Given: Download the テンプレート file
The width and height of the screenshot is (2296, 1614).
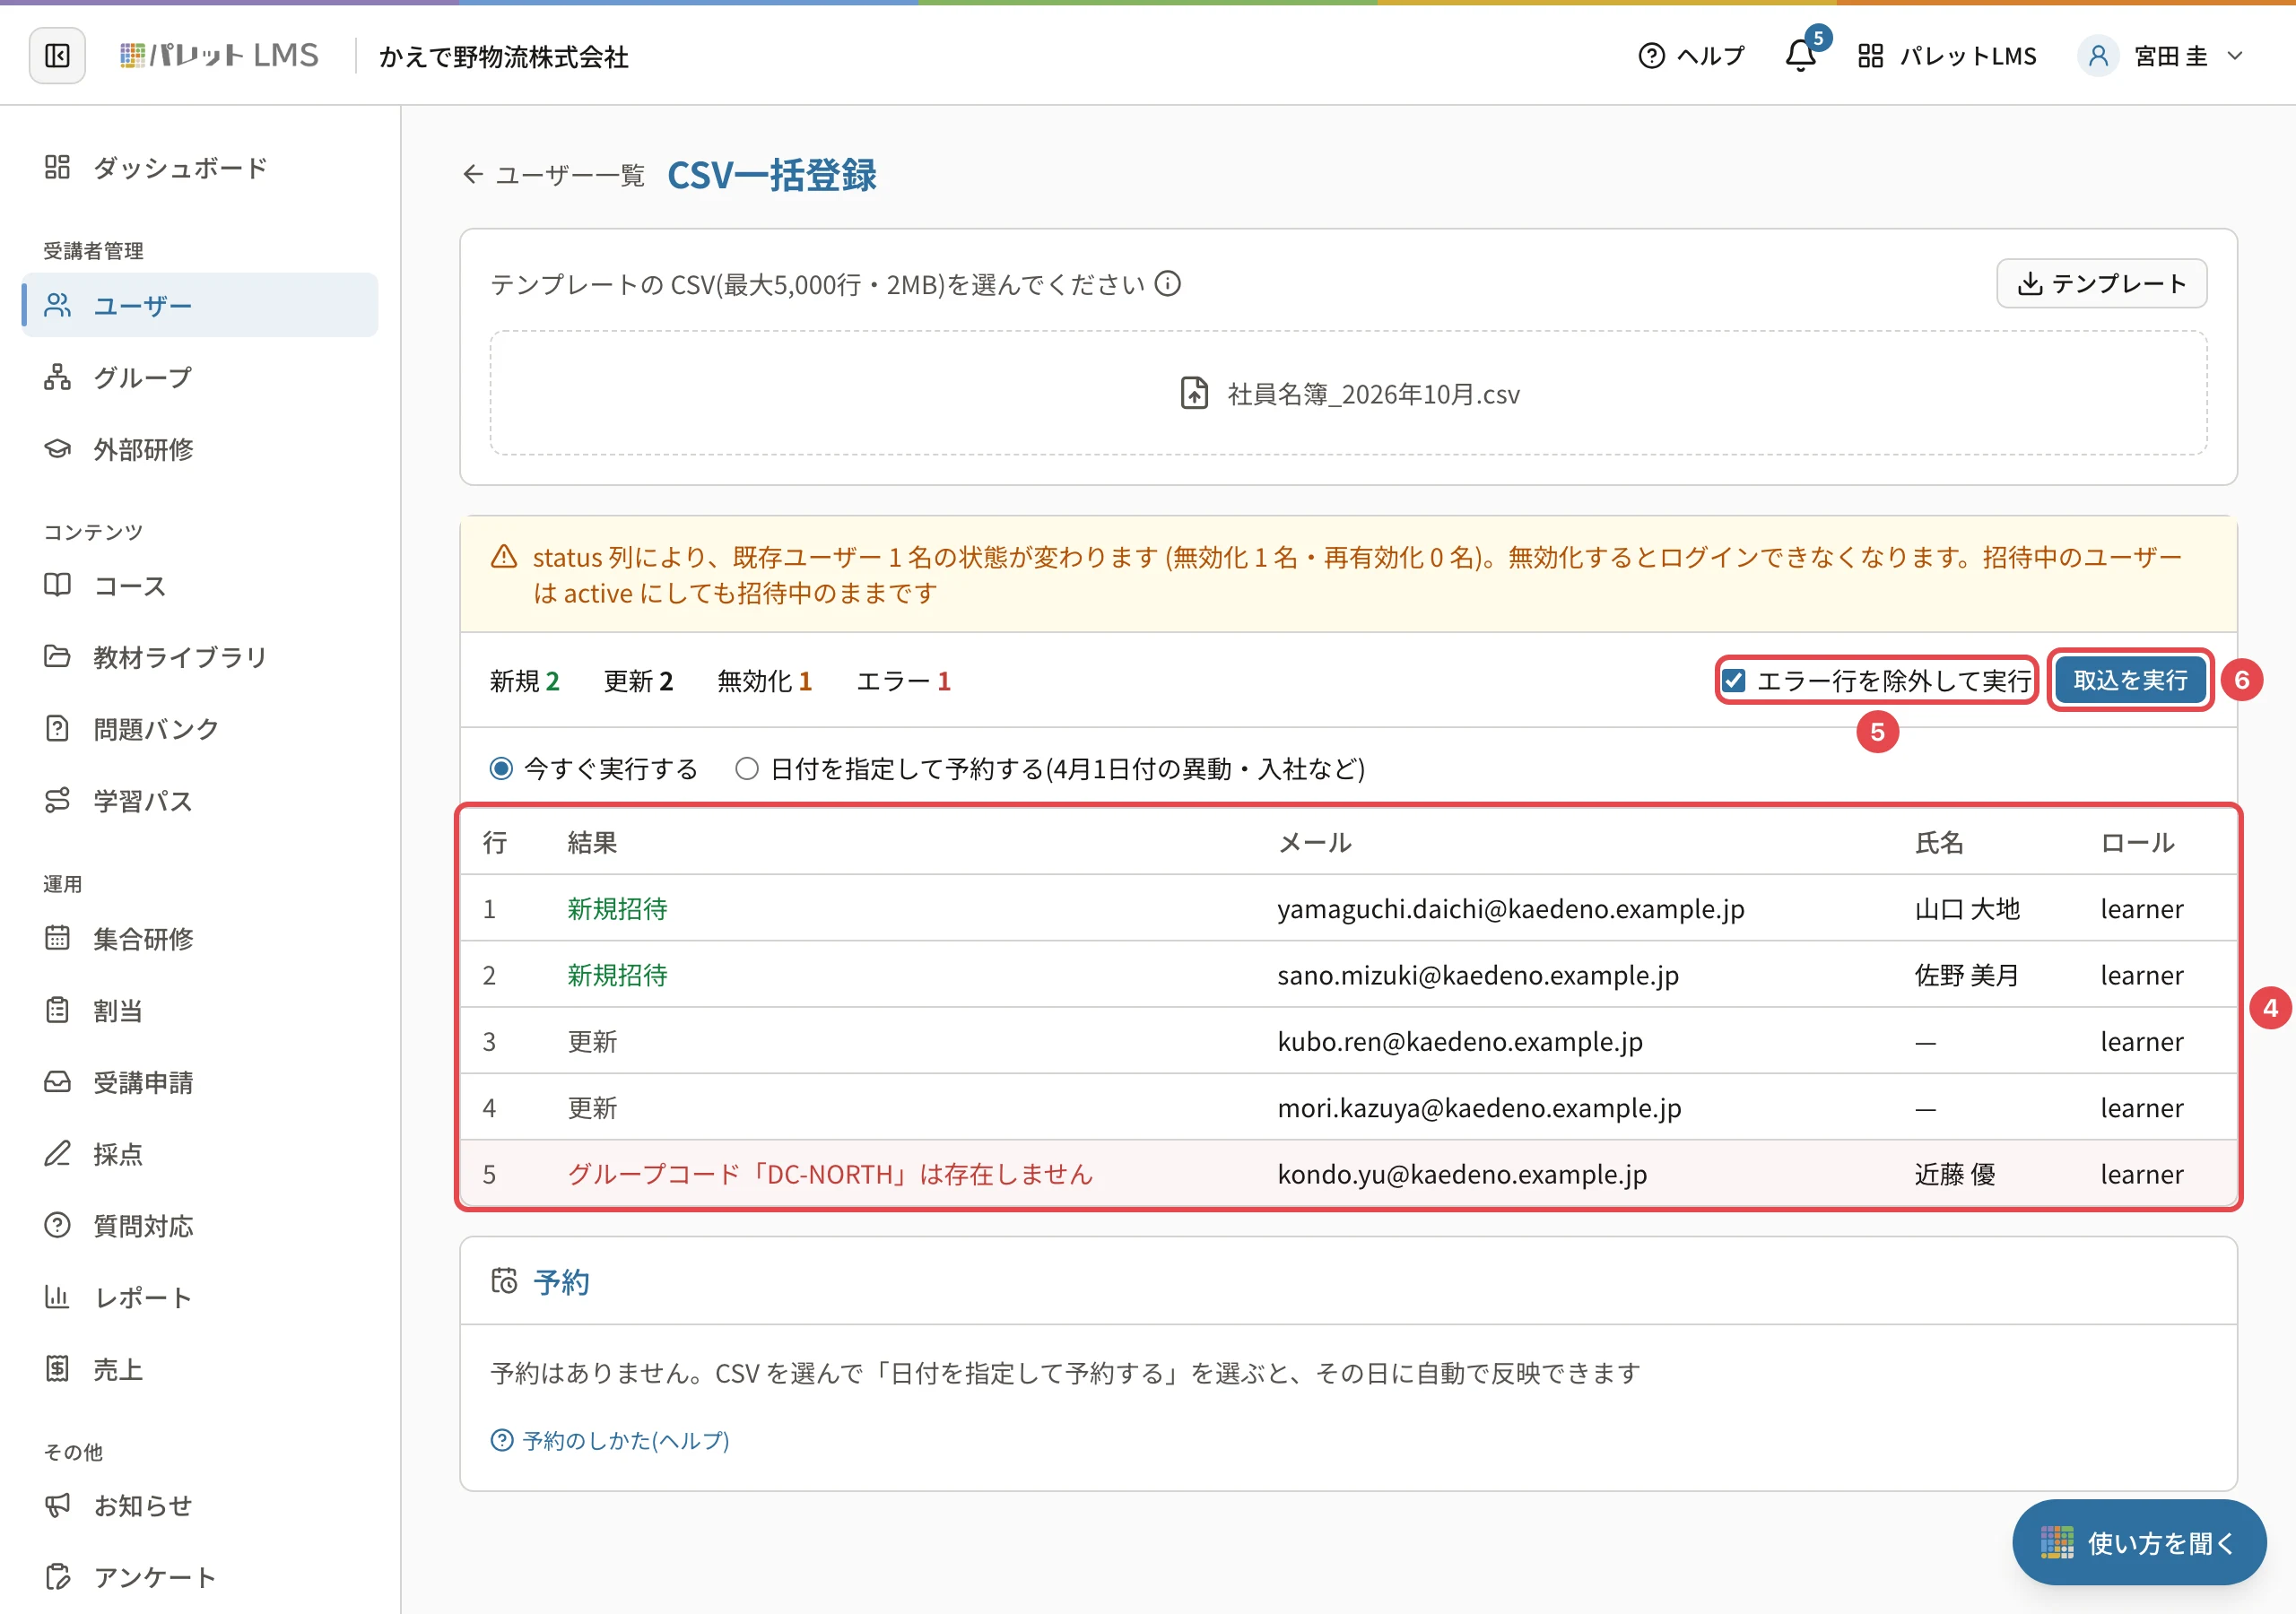Looking at the screenshot, I should tap(2101, 284).
